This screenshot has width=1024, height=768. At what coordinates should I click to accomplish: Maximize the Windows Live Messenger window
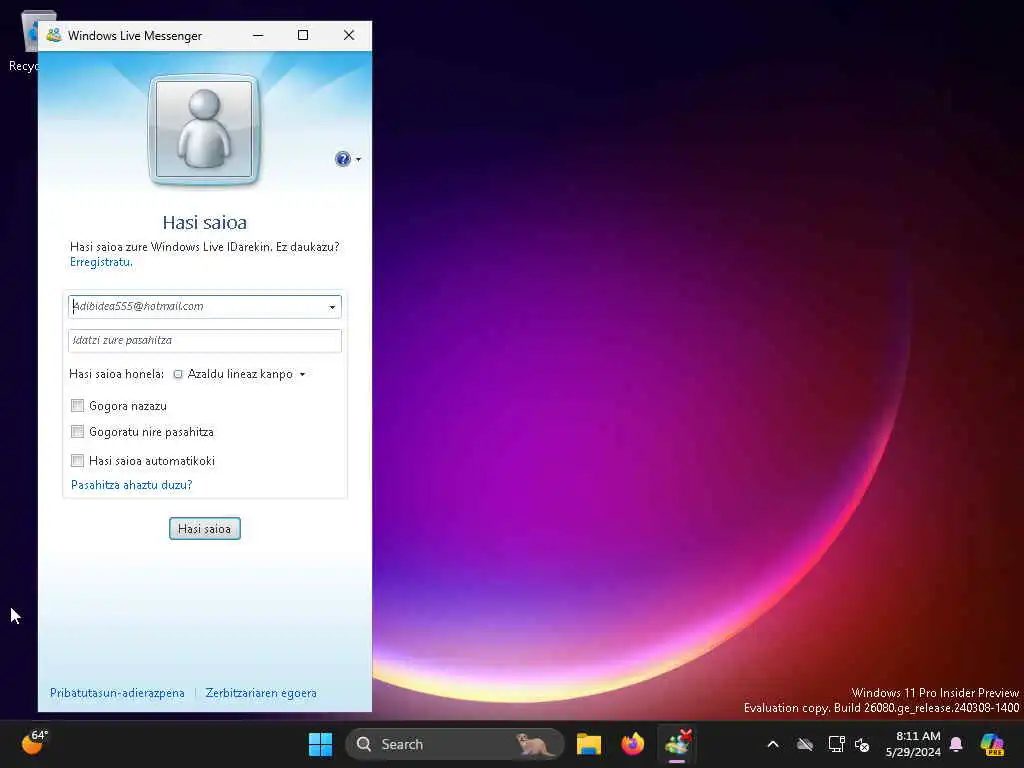[303, 35]
